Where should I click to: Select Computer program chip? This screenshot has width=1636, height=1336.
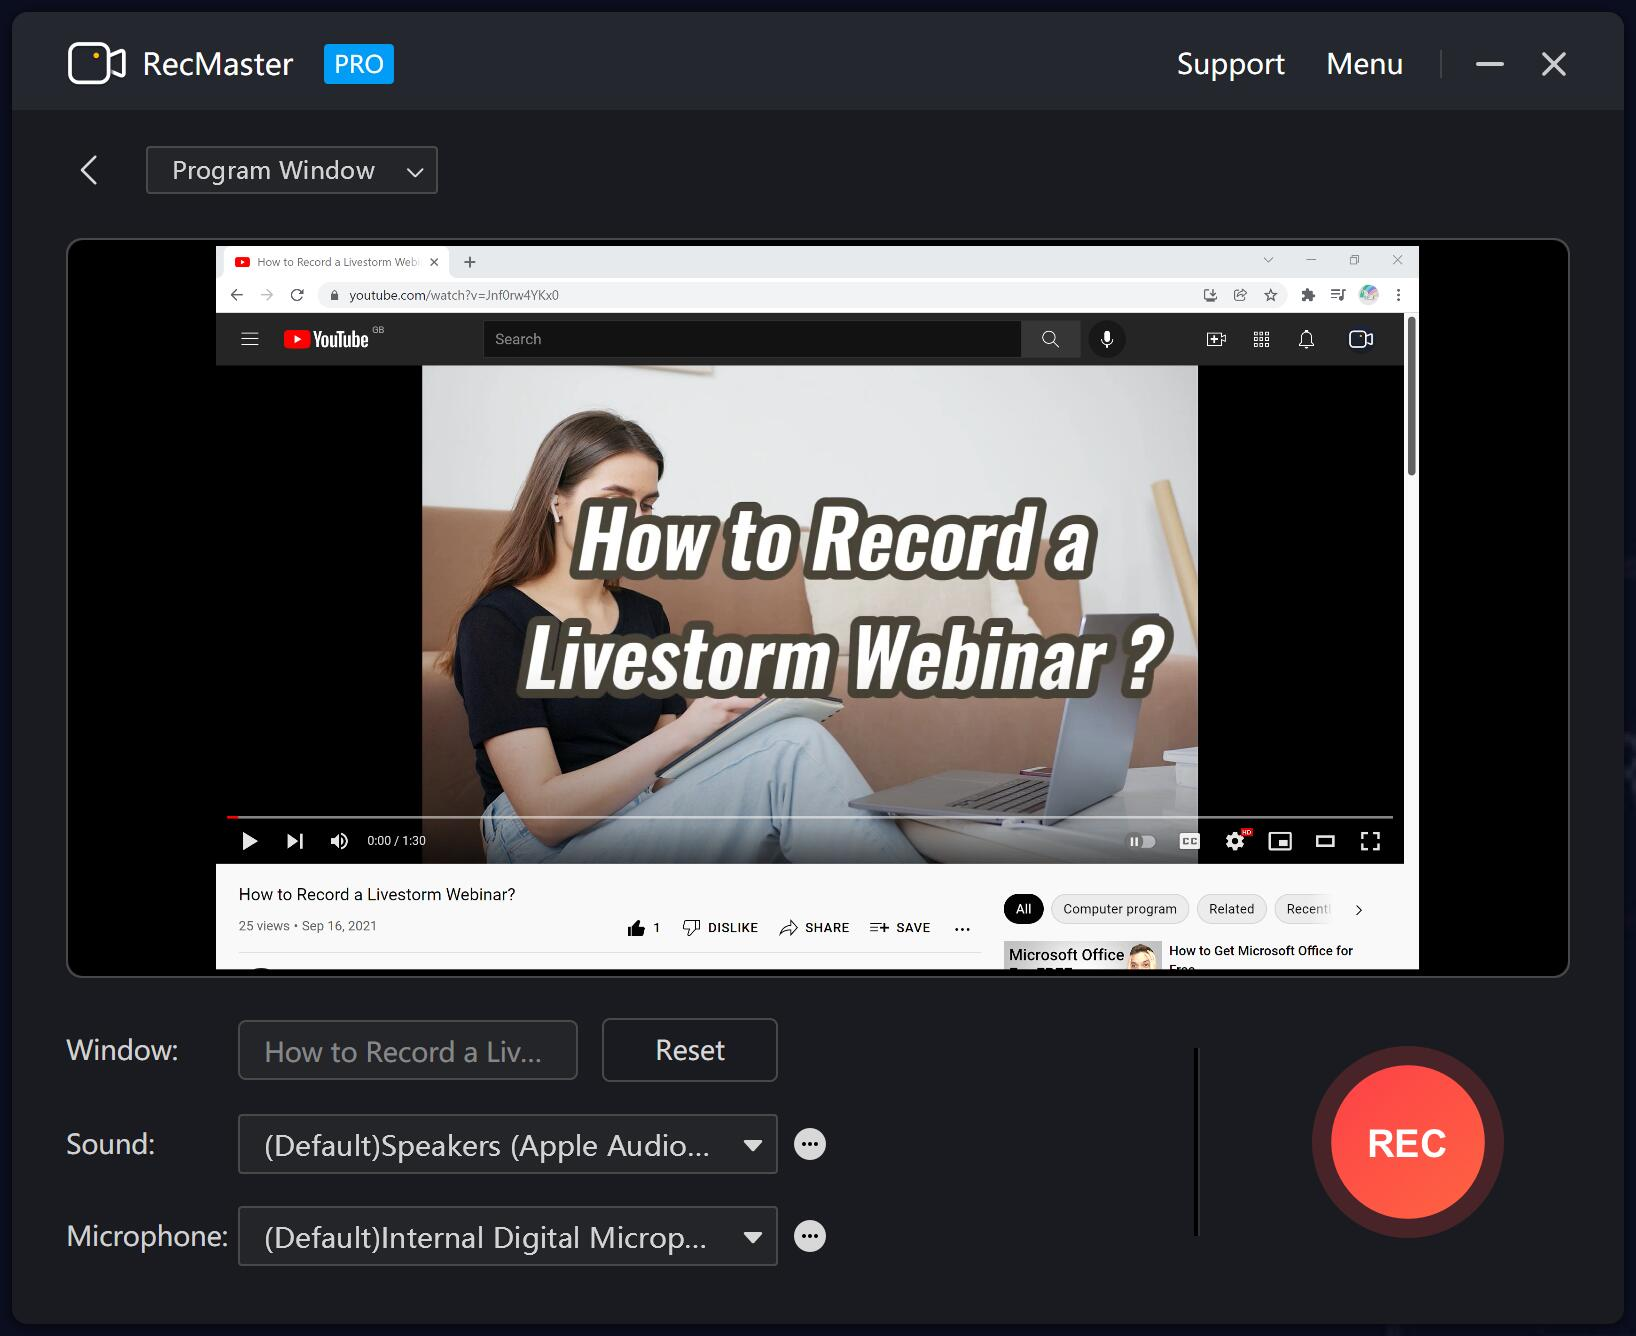pos(1119,909)
